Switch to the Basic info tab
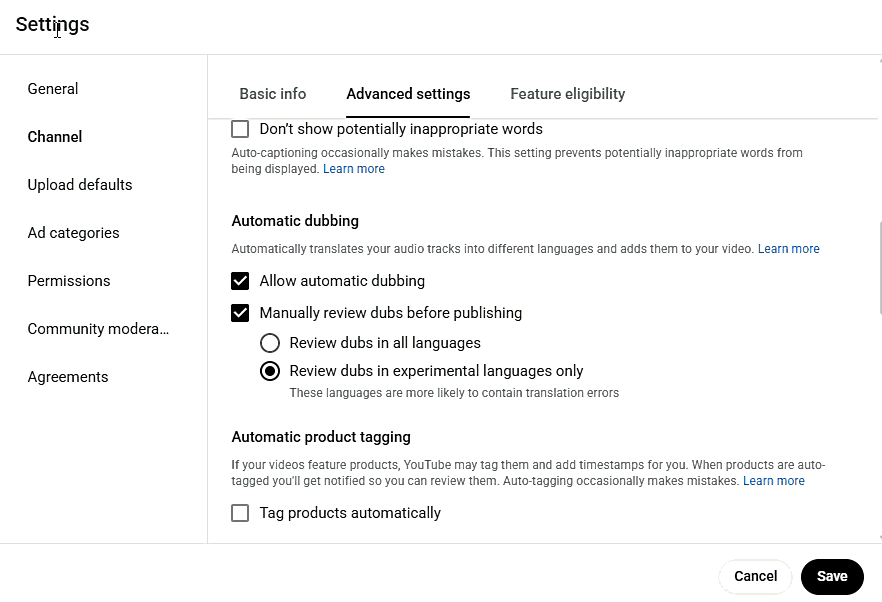882x602 pixels. click(272, 93)
